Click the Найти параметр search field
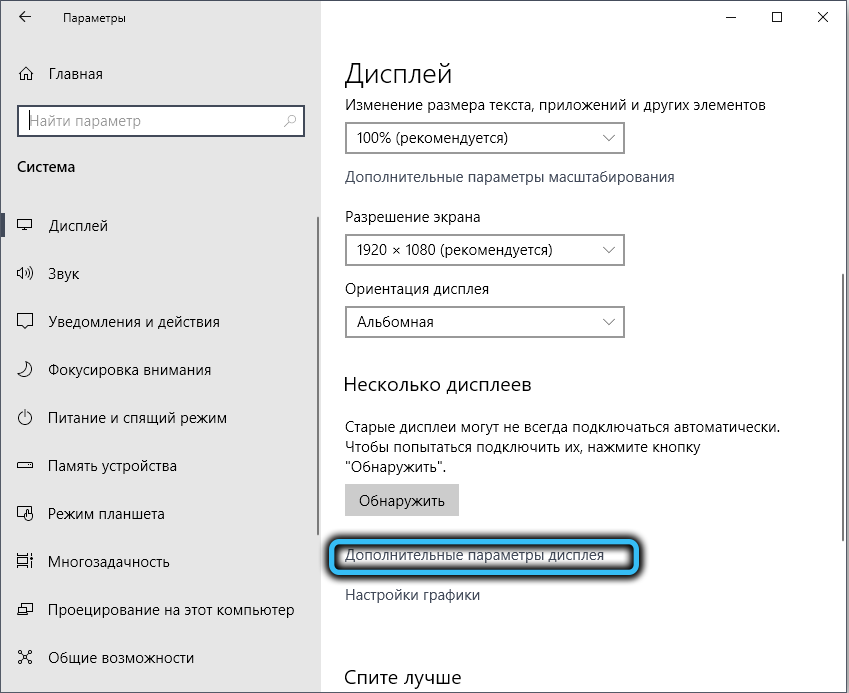849x693 pixels. pos(150,121)
